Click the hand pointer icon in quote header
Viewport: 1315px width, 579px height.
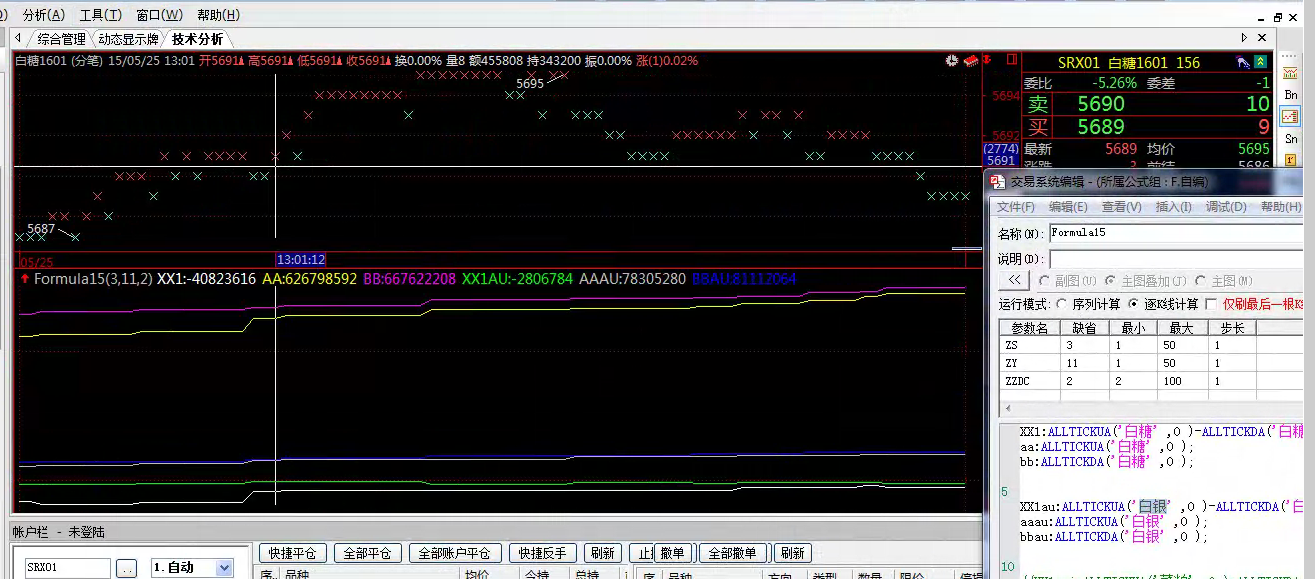point(1242,63)
